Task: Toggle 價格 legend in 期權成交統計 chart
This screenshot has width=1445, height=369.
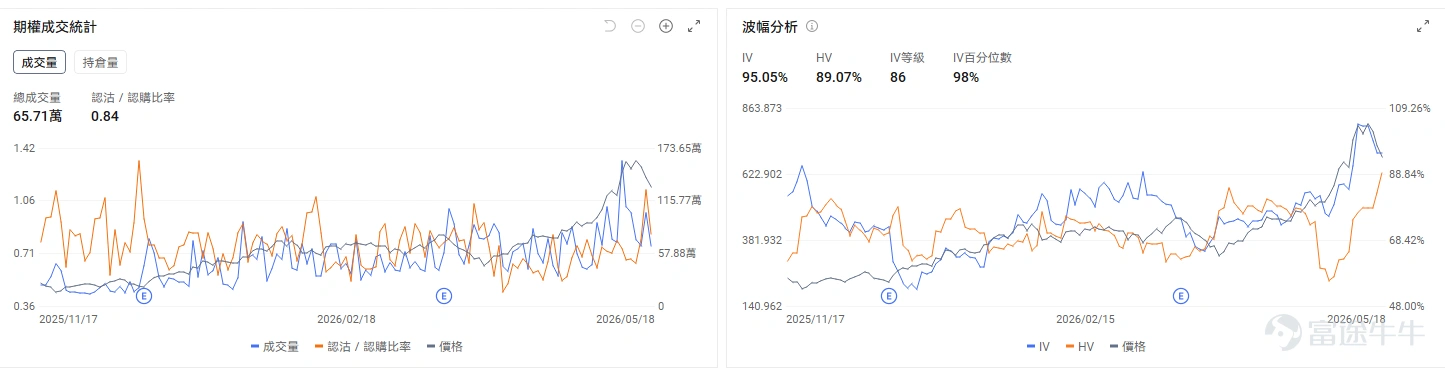Action: click(444, 346)
